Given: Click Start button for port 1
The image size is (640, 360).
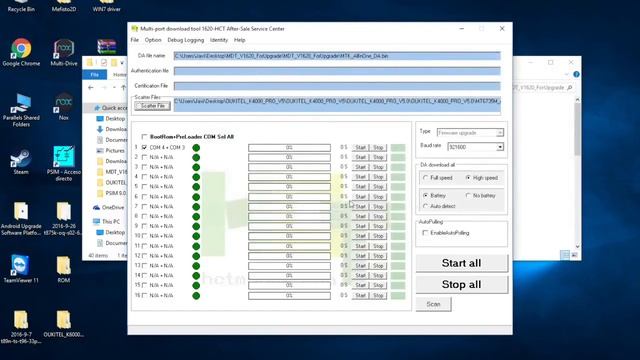Looking at the screenshot, I should 360,147.
